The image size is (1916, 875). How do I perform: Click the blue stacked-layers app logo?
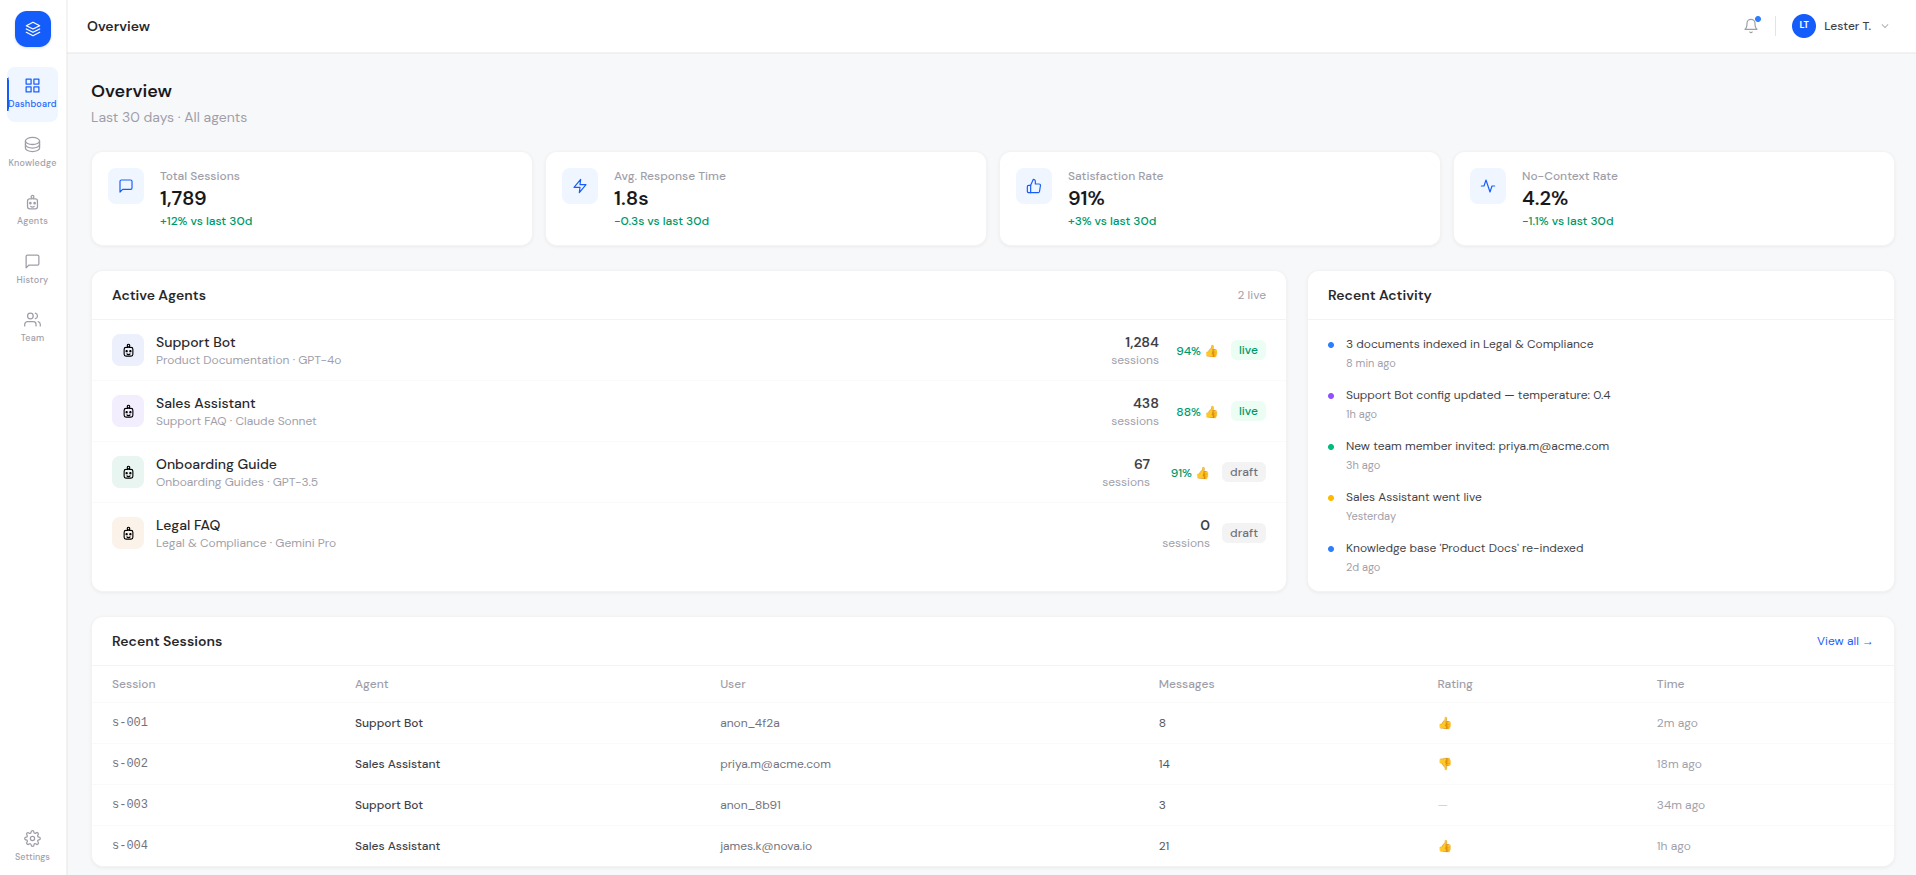click(33, 29)
